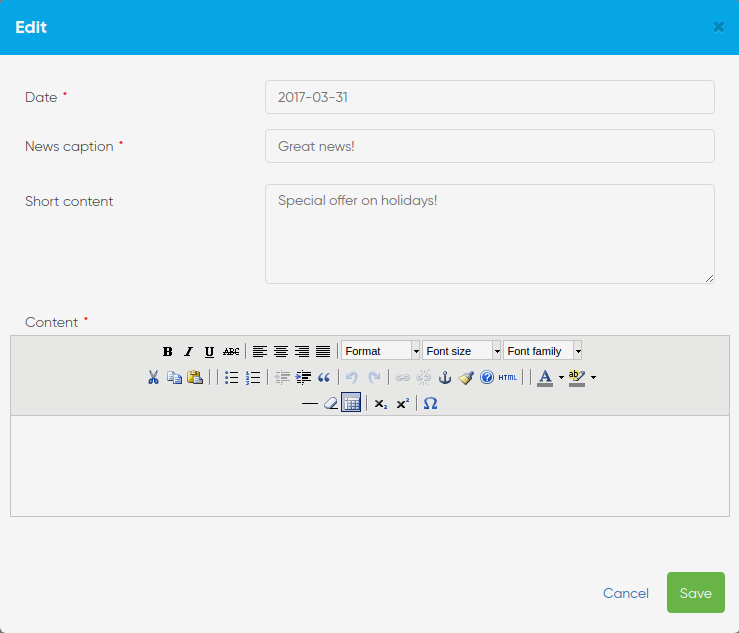Open the Font family dropdown

[x=542, y=351]
